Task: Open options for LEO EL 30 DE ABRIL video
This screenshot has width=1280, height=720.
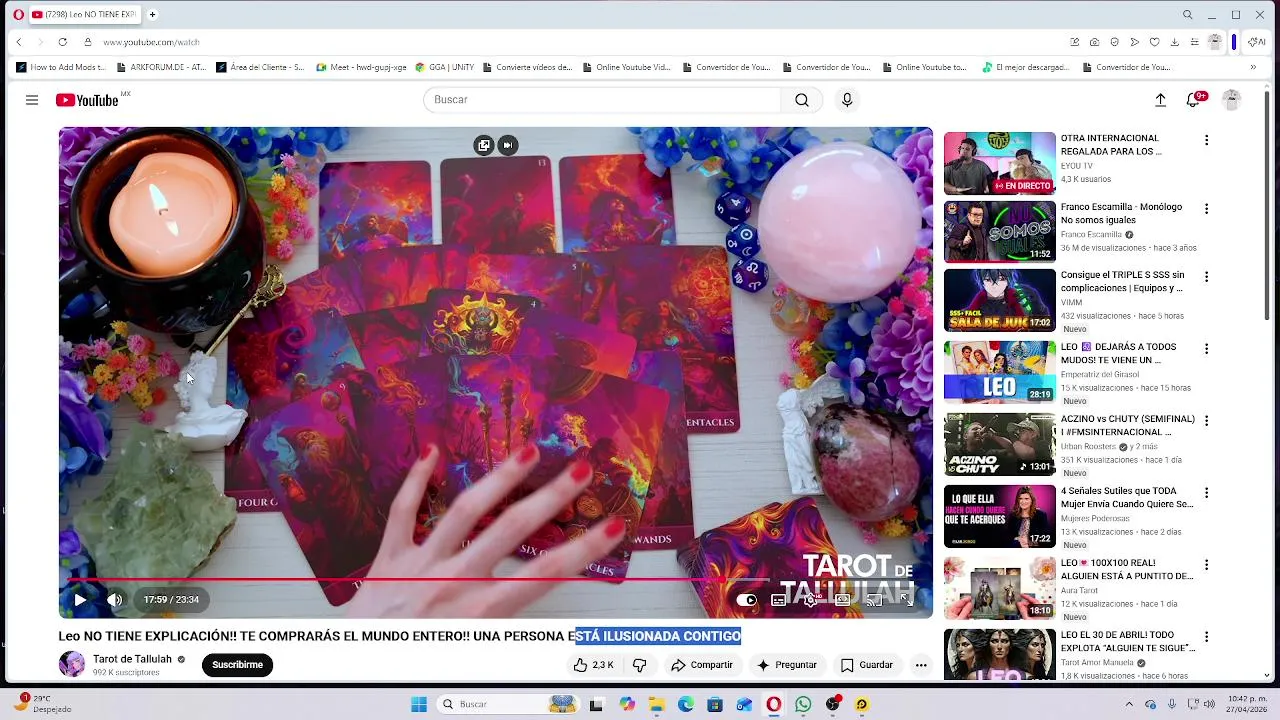Action: [x=1206, y=637]
